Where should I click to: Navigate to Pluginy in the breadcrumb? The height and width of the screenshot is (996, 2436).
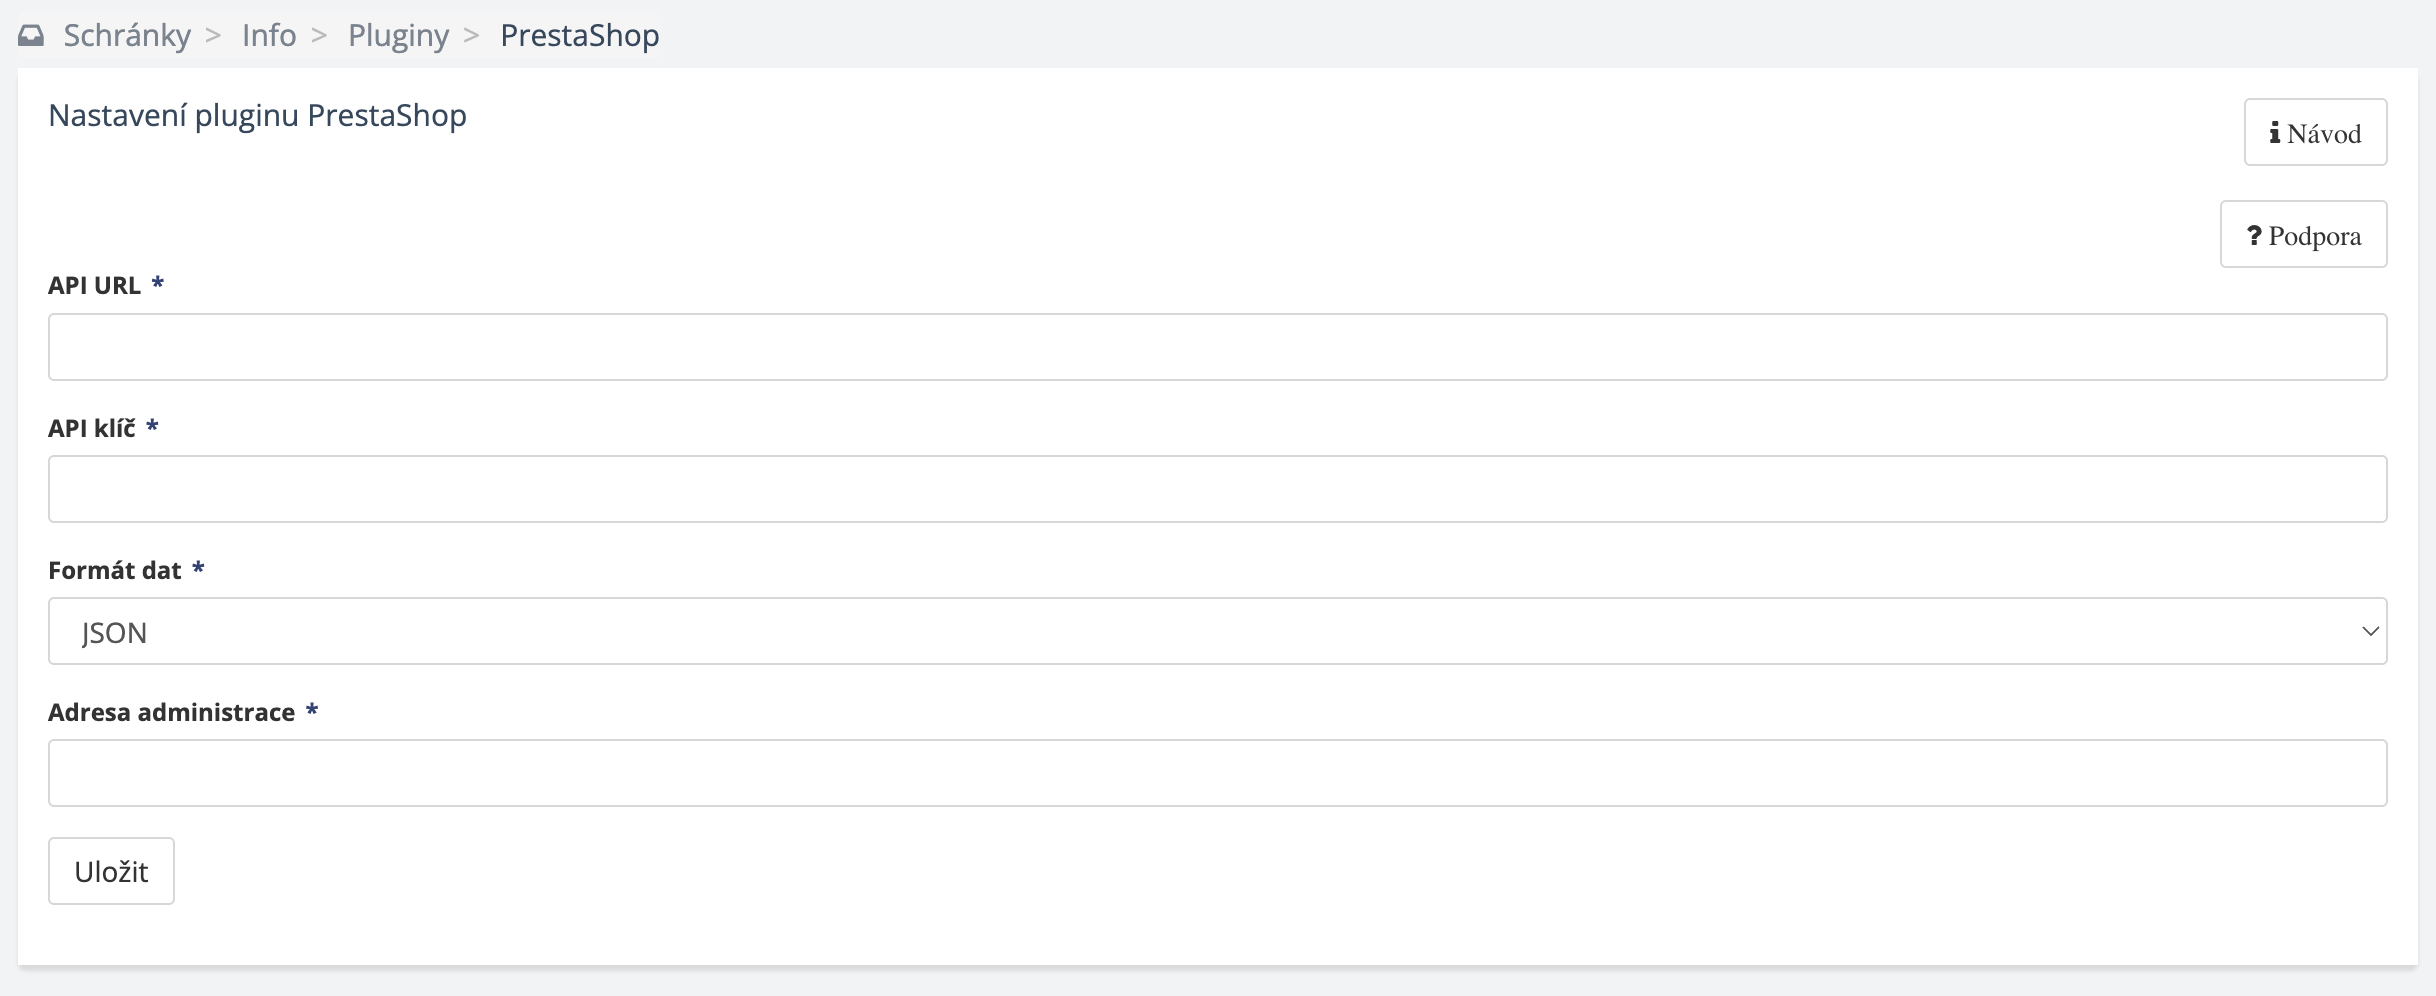398,36
